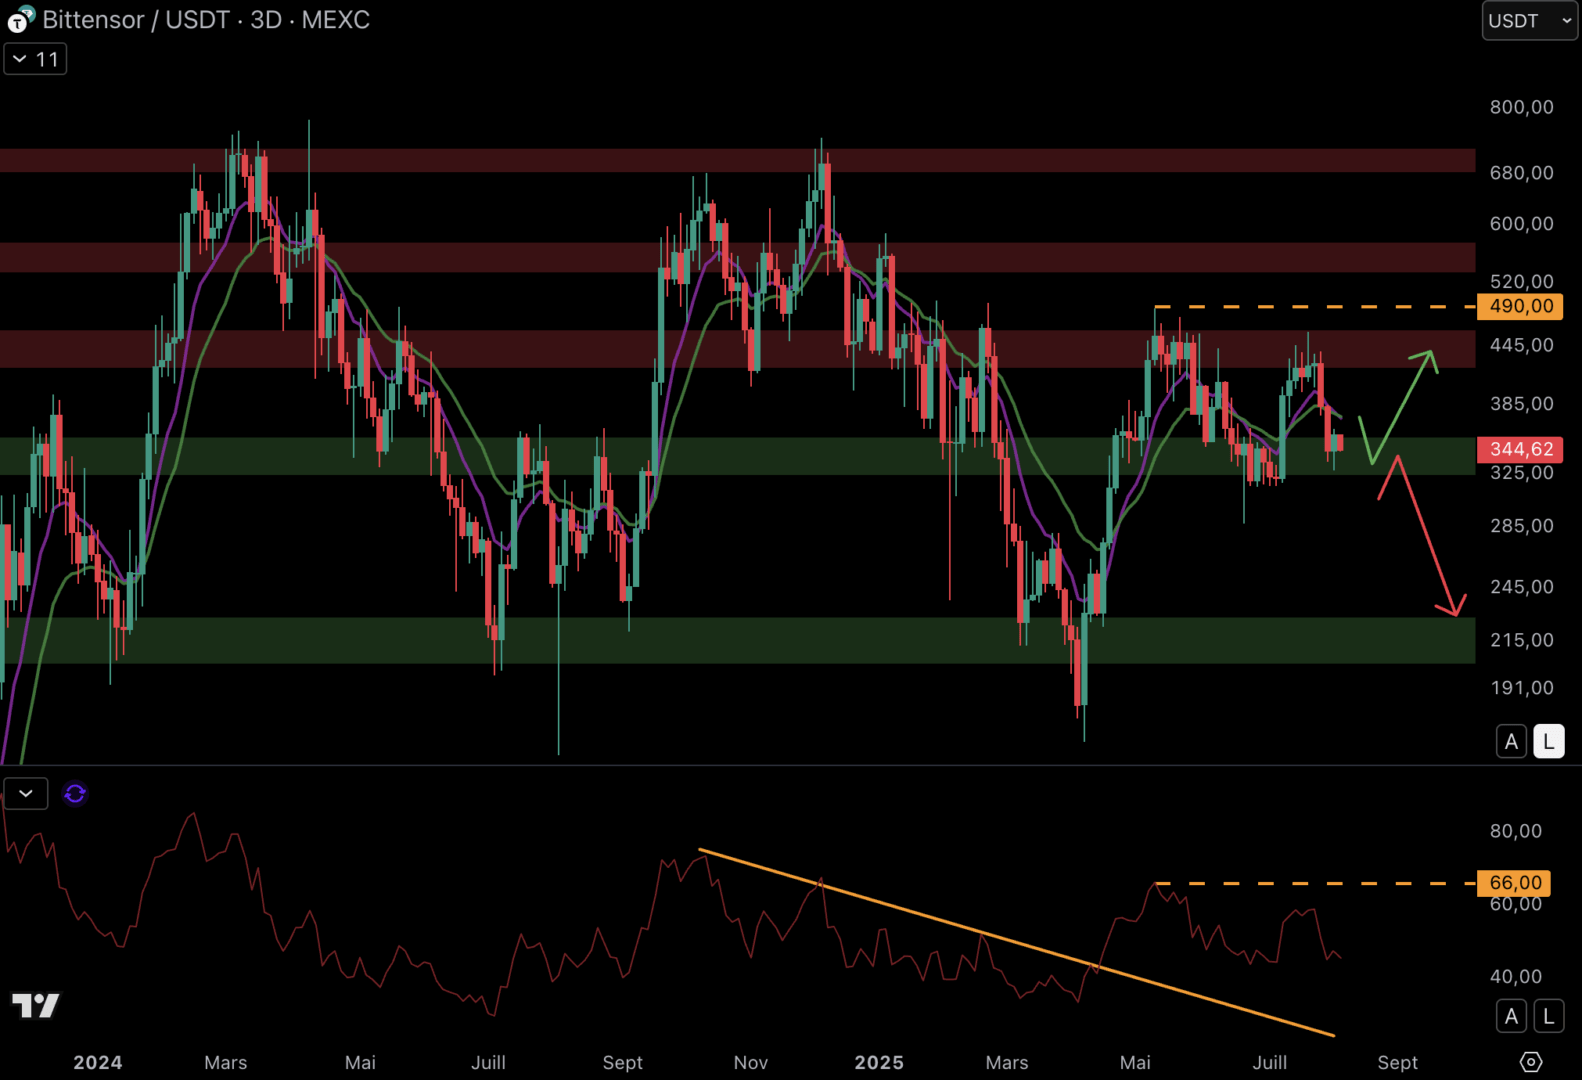Image resolution: width=1582 pixels, height=1080 pixels.
Task: Click the Bittensor symbol logo icon
Action: tap(20, 20)
